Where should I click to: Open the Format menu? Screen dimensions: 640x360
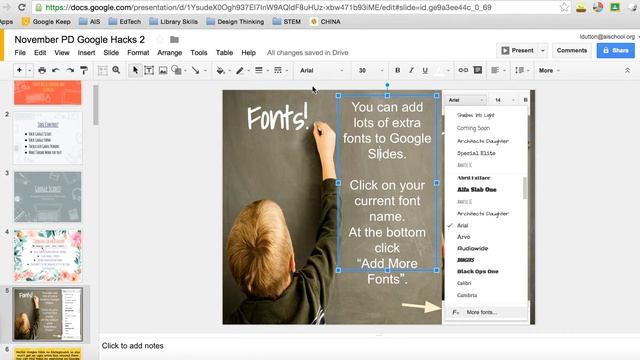138,53
